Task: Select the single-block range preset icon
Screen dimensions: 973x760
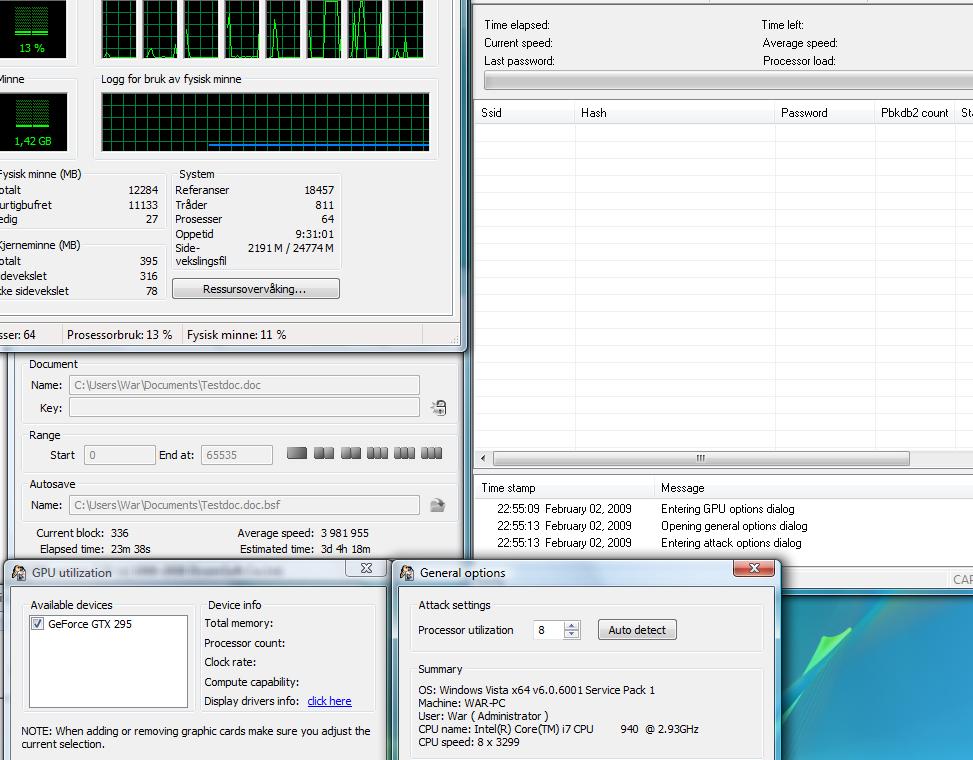Action: [297, 453]
